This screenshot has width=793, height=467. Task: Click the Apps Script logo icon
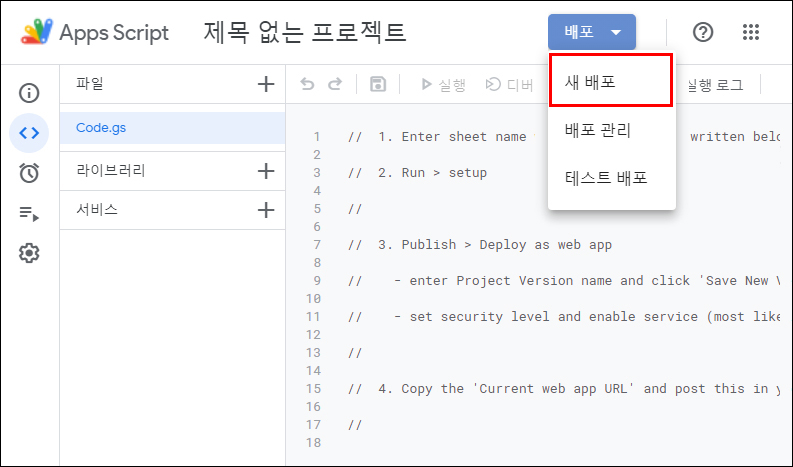point(36,33)
